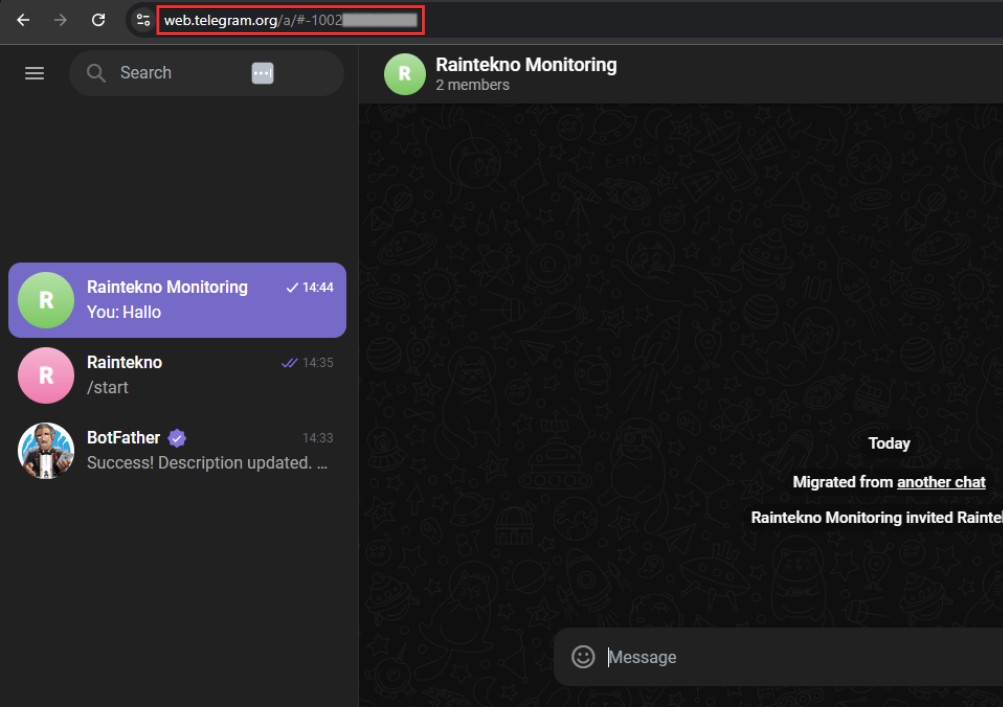The width and height of the screenshot is (1003, 707).
Task: Select the web.telegram.org address bar URL
Action: point(290,20)
